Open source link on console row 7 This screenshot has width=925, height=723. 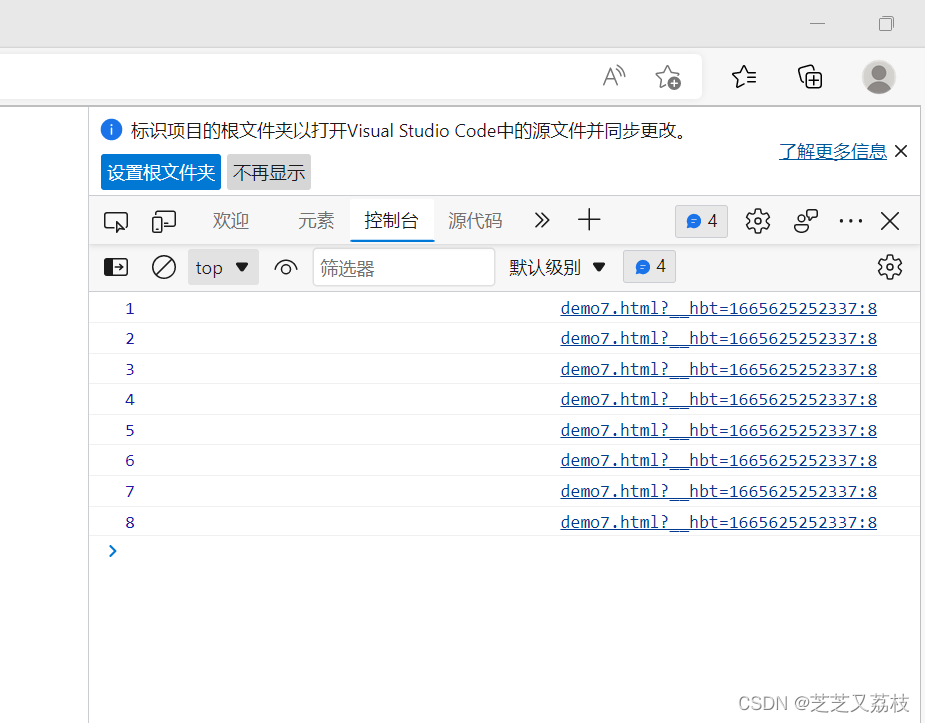[718, 491]
